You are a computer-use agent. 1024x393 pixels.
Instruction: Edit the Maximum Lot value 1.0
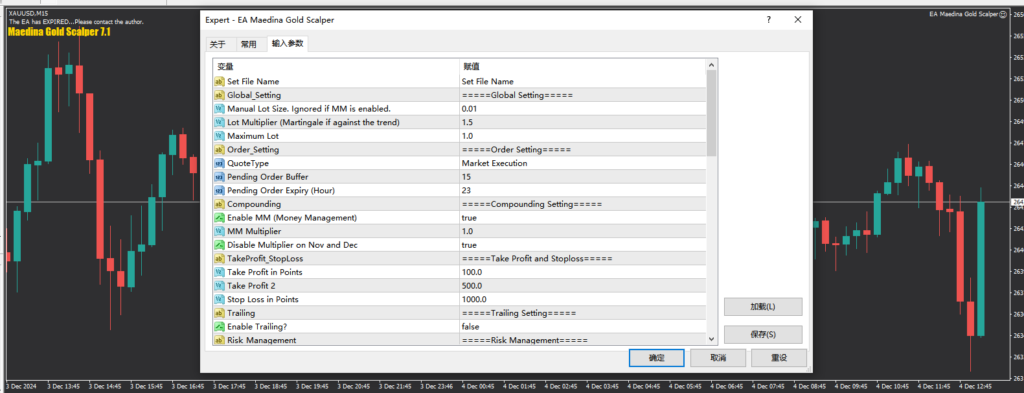click(x=583, y=136)
